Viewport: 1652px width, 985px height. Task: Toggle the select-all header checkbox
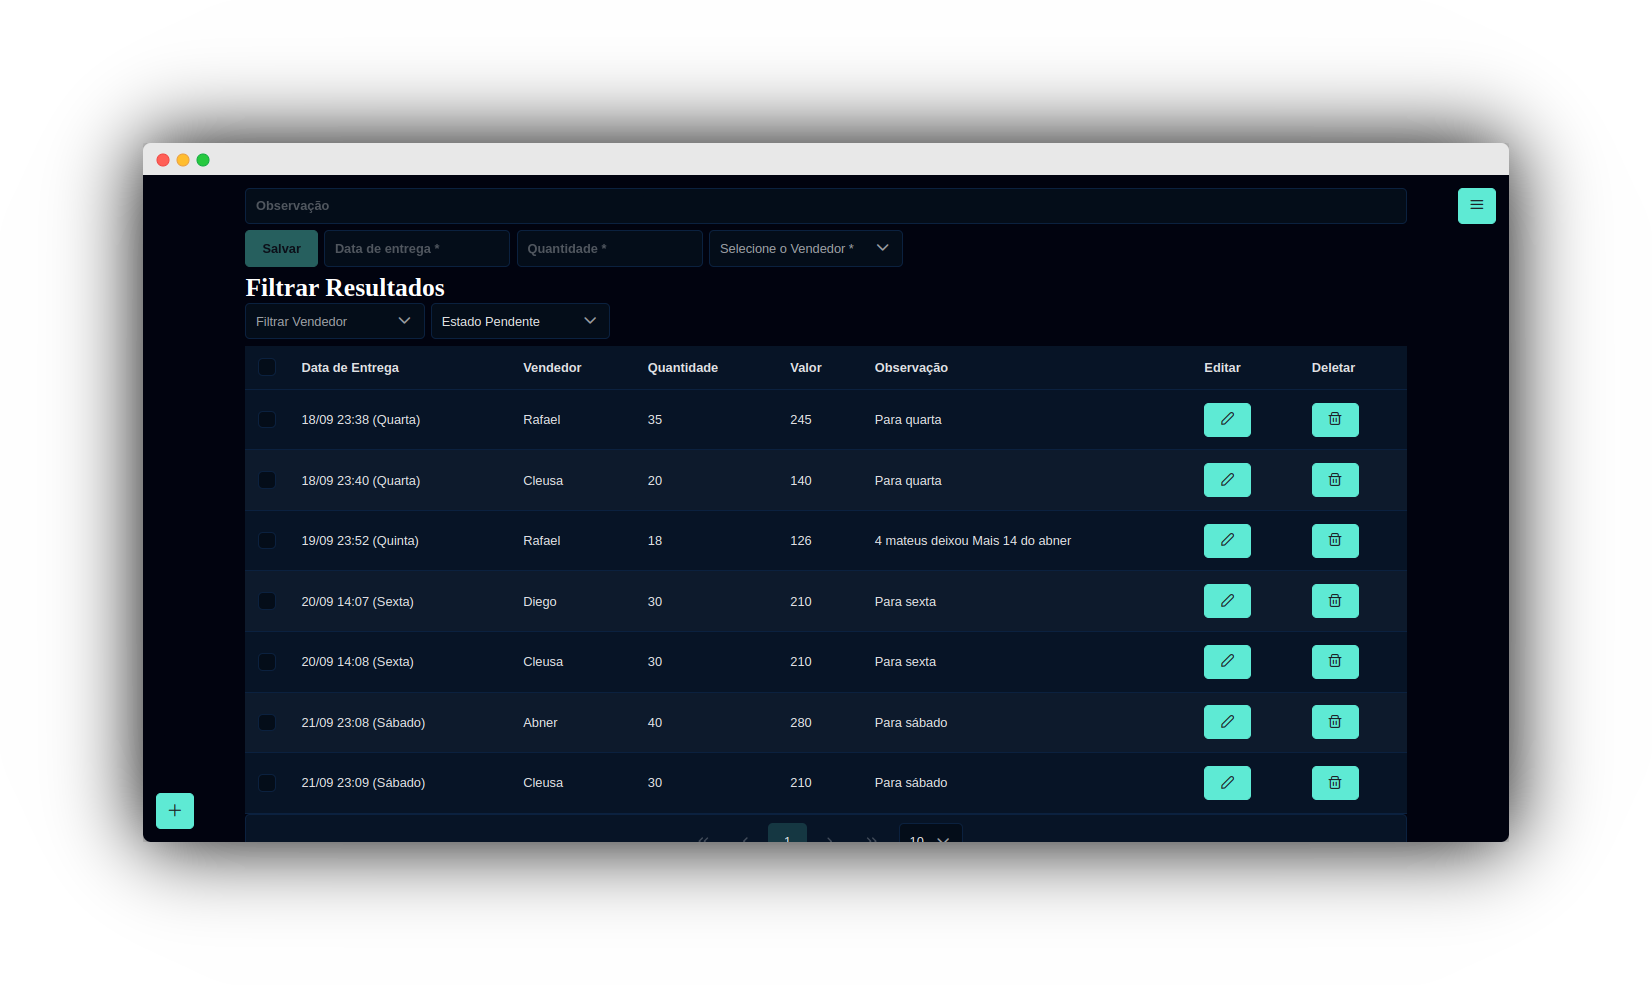[x=267, y=367]
